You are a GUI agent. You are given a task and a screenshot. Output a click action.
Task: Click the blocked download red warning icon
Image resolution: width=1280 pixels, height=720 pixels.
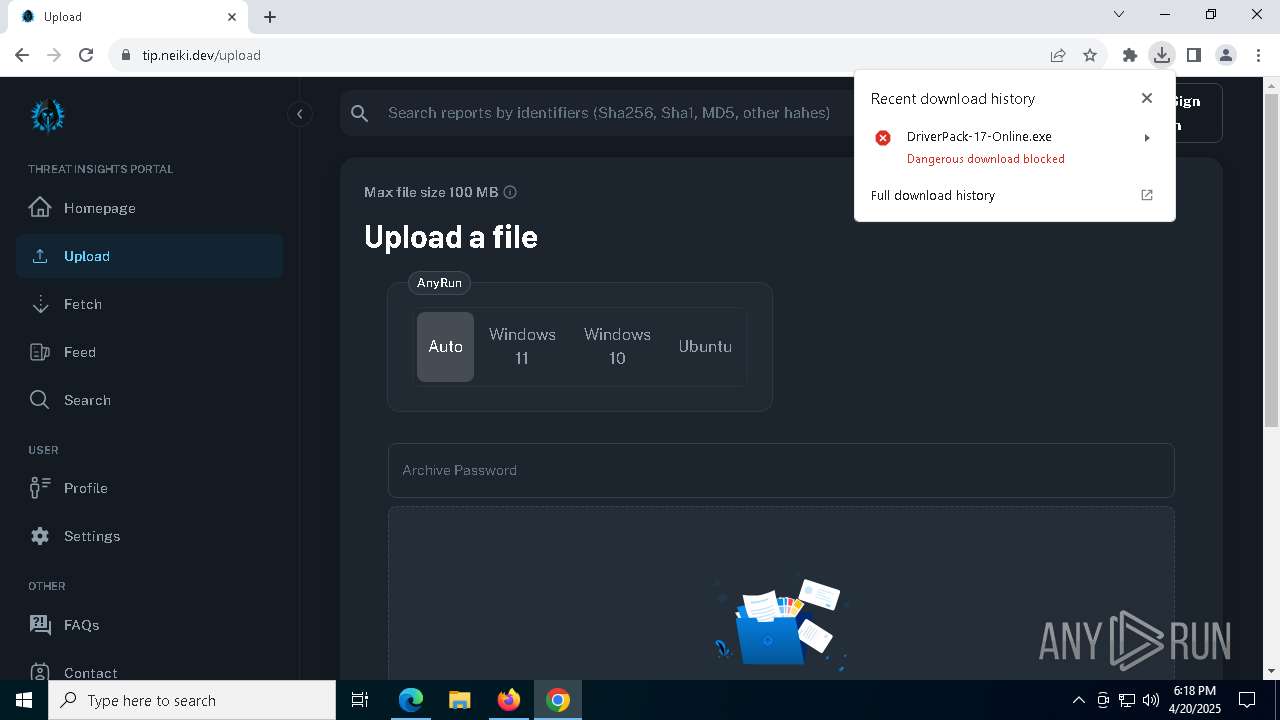tap(883, 138)
